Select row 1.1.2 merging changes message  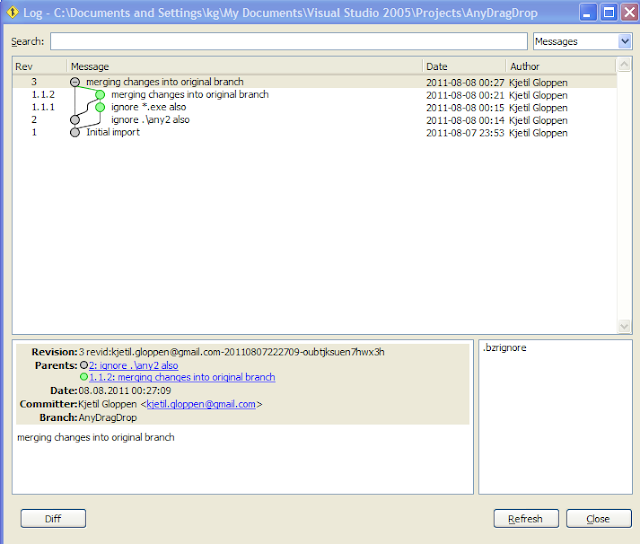click(x=190, y=95)
